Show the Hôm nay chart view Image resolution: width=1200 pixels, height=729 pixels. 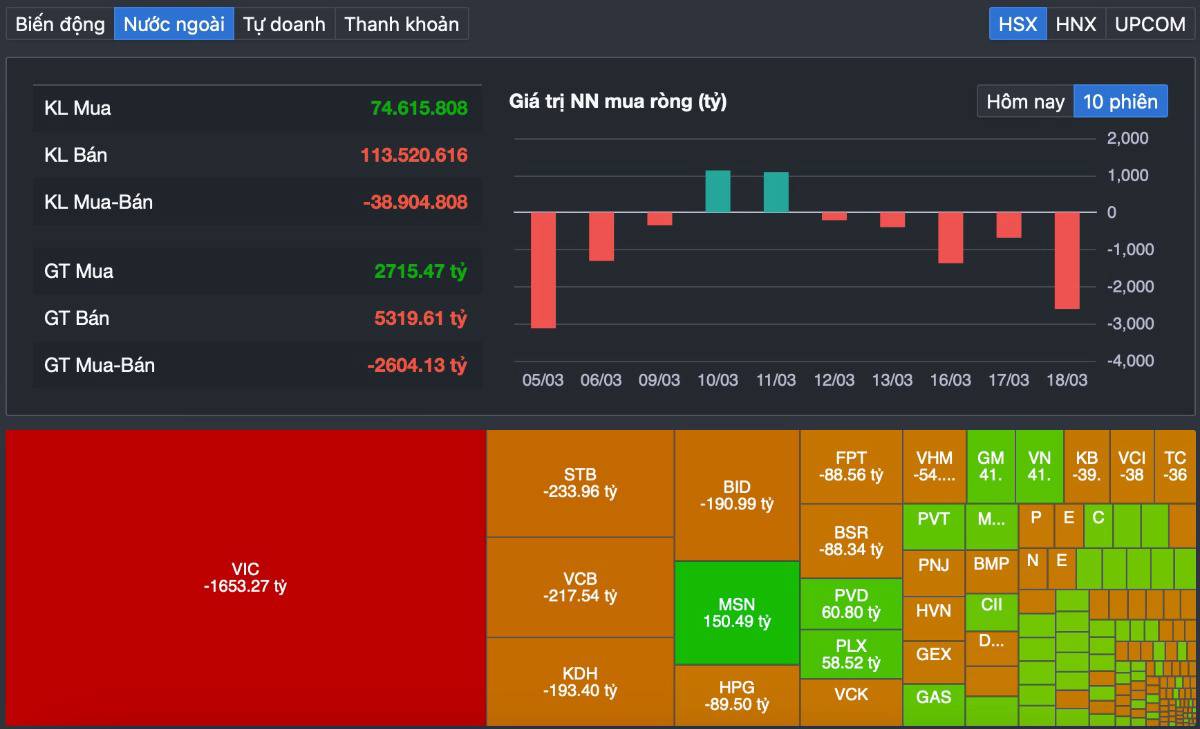[1025, 101]
